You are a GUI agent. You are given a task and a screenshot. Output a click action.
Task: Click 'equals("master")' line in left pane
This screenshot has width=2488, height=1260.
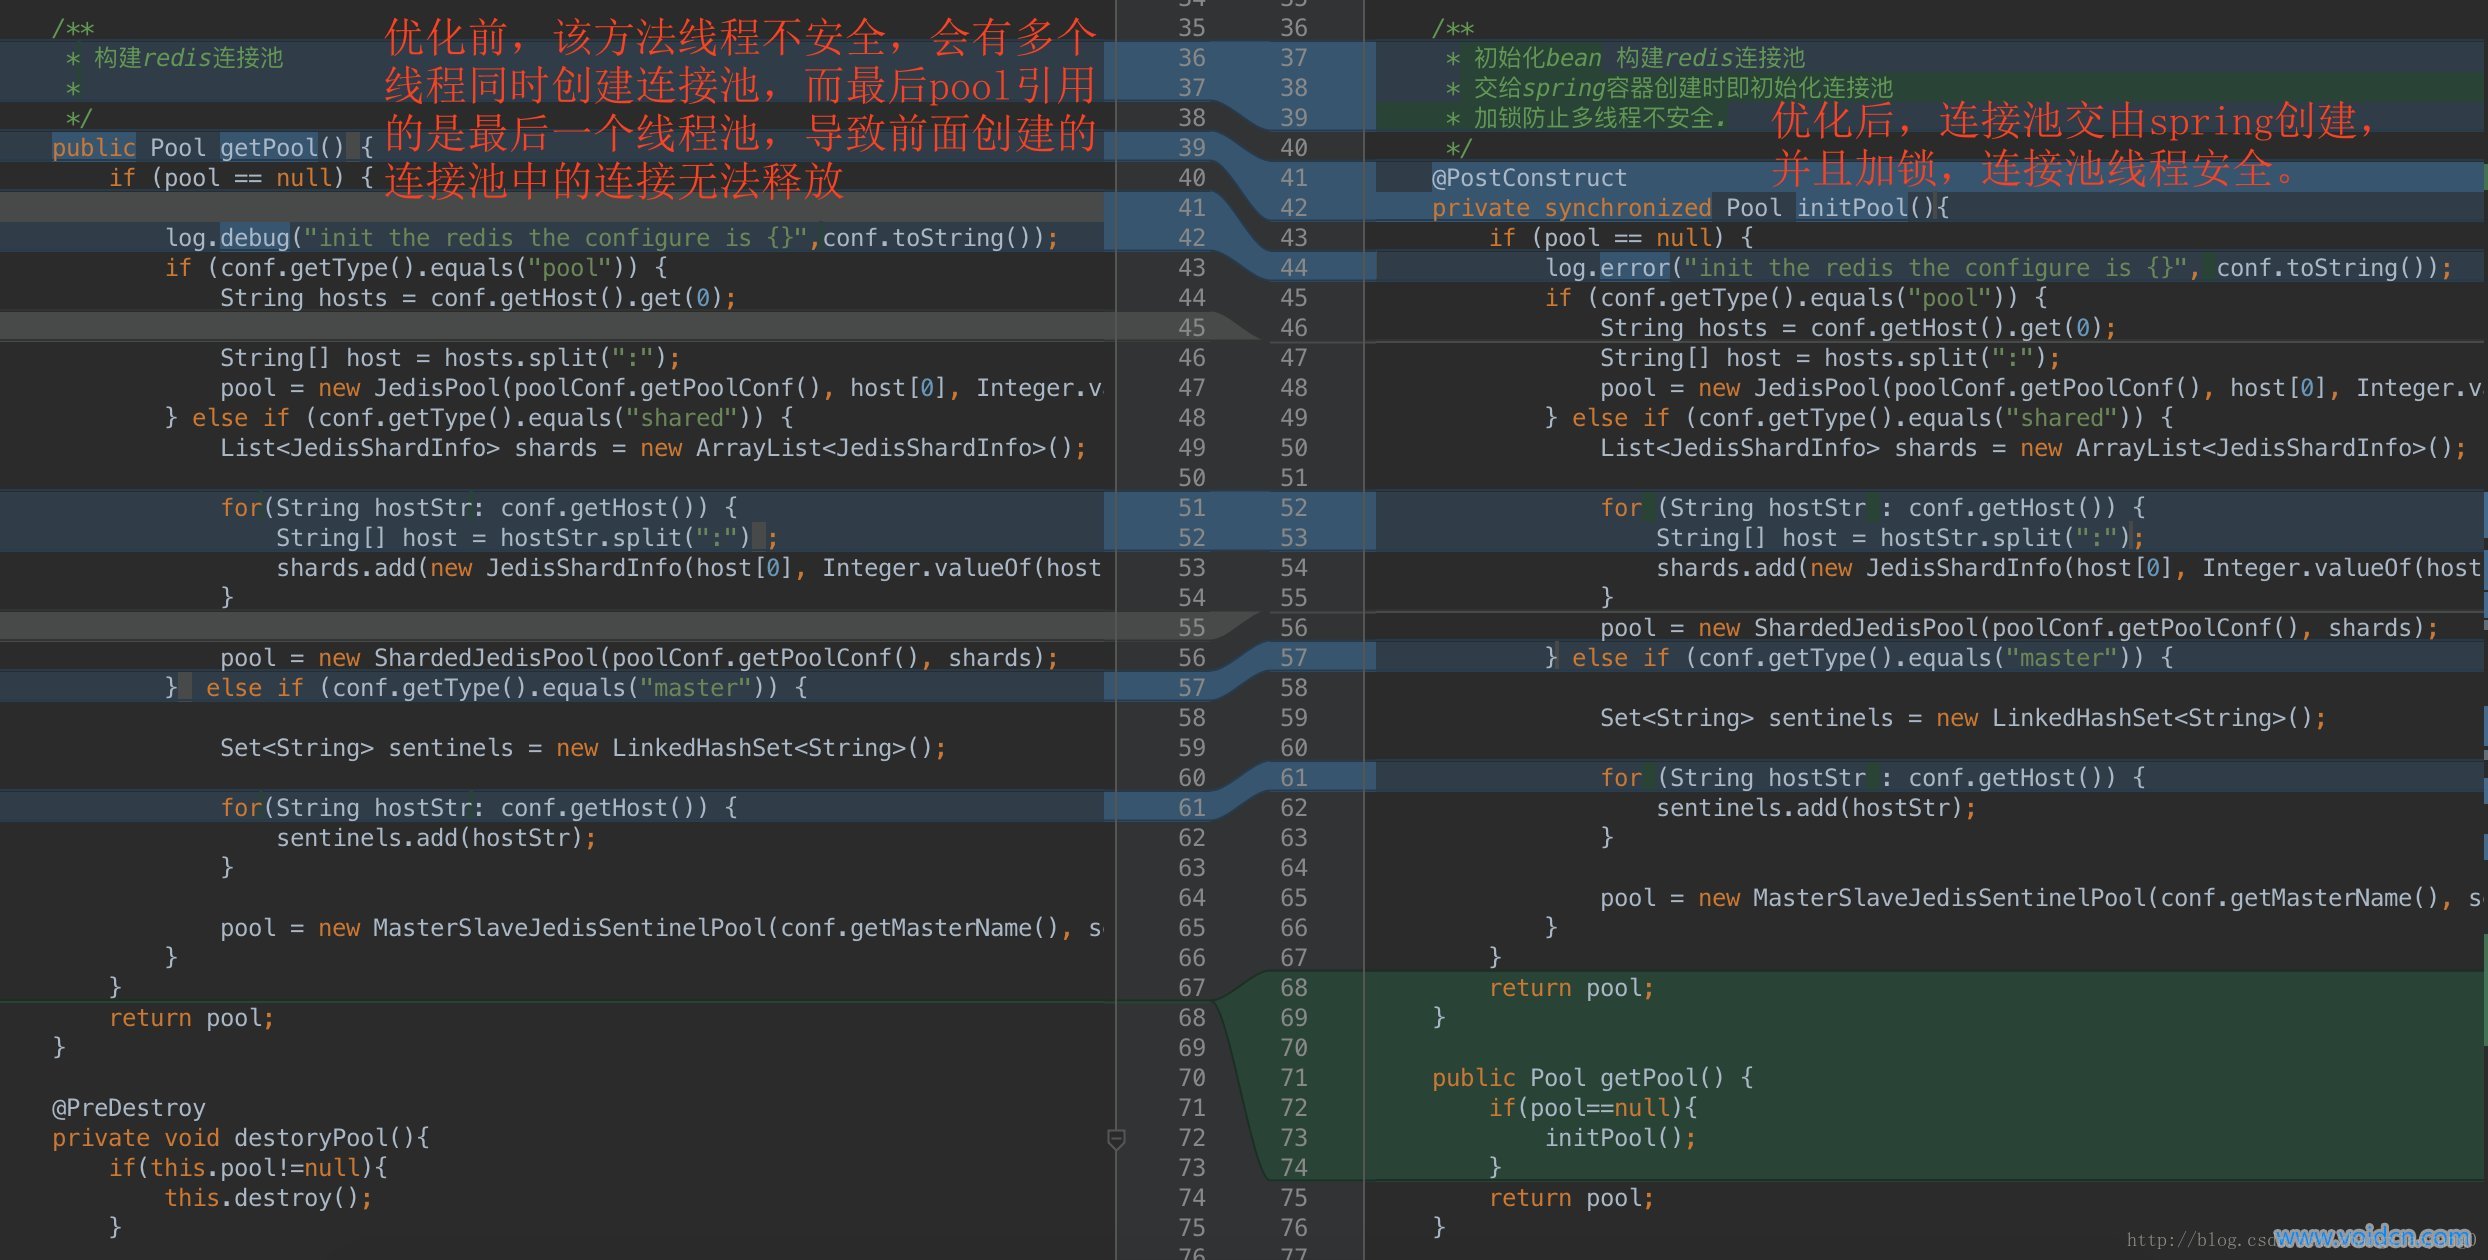coord(486,688)
